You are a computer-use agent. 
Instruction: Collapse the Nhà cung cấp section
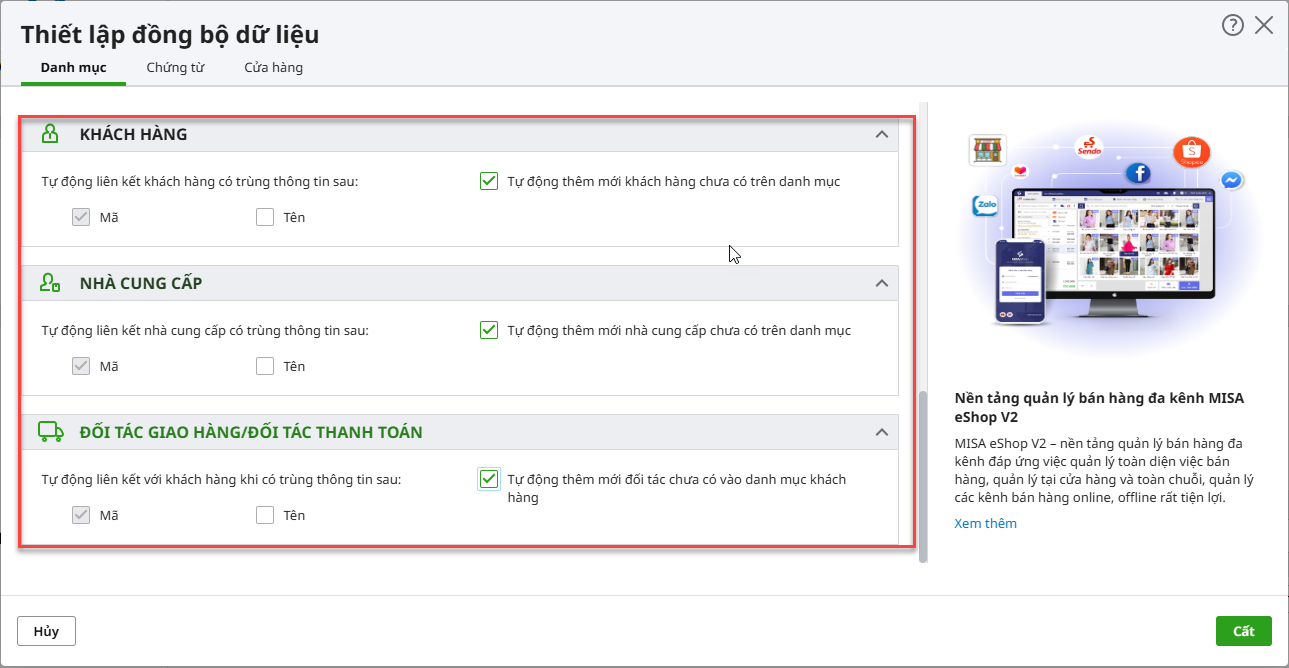pos(881,283)
